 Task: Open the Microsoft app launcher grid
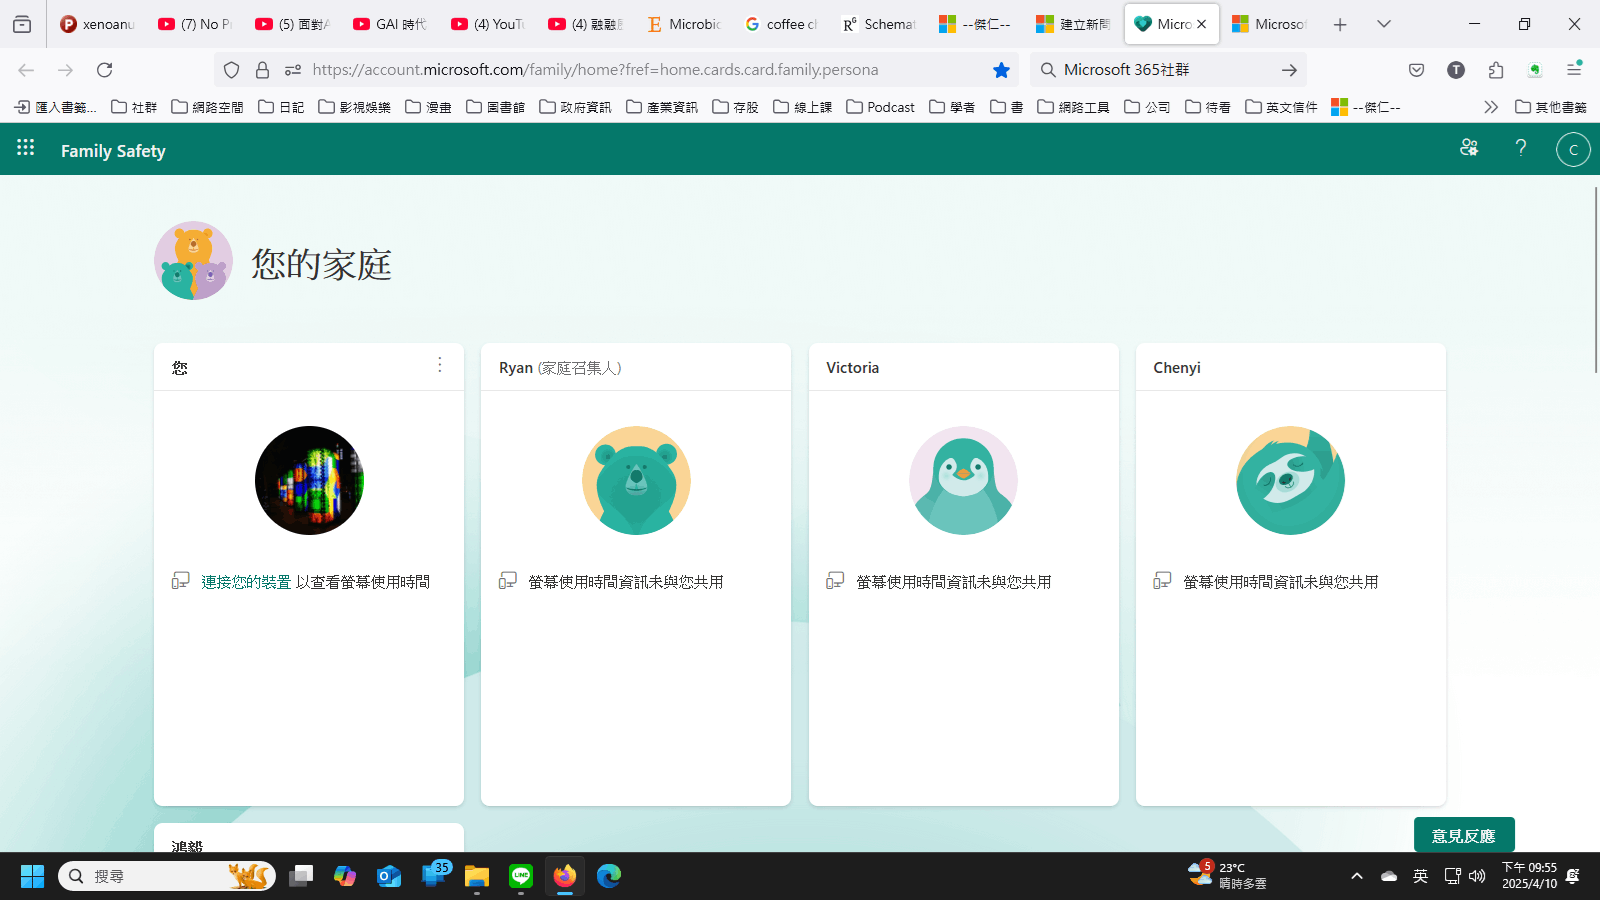[x=26, y=148]
